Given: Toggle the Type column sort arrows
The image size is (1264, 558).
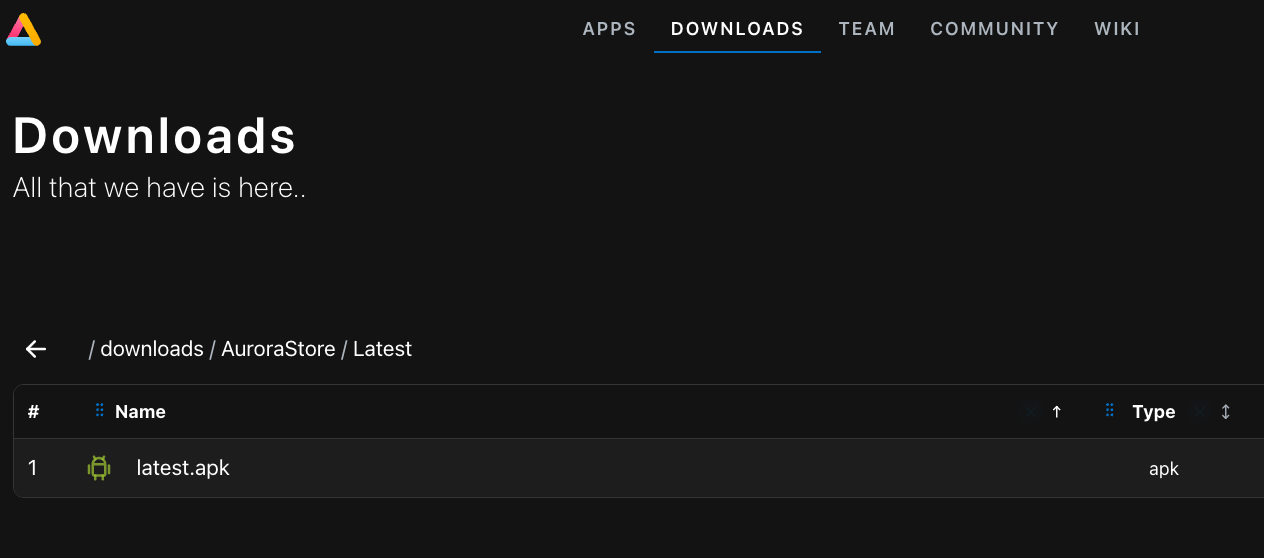Looking at the screenshot, I should tap(1226, 412).
